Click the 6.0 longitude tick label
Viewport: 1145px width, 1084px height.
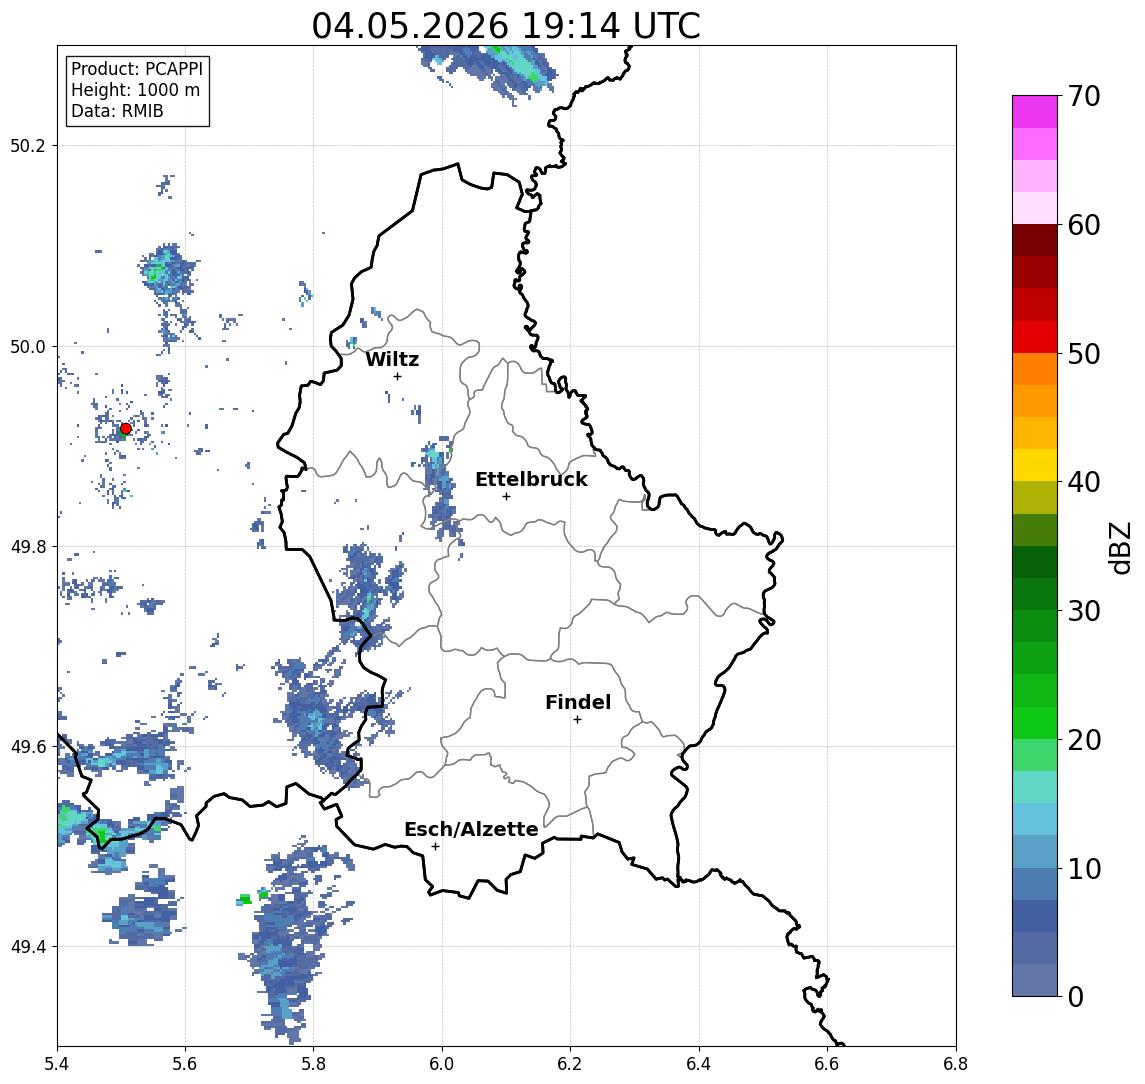click(x=442, y=1064)
